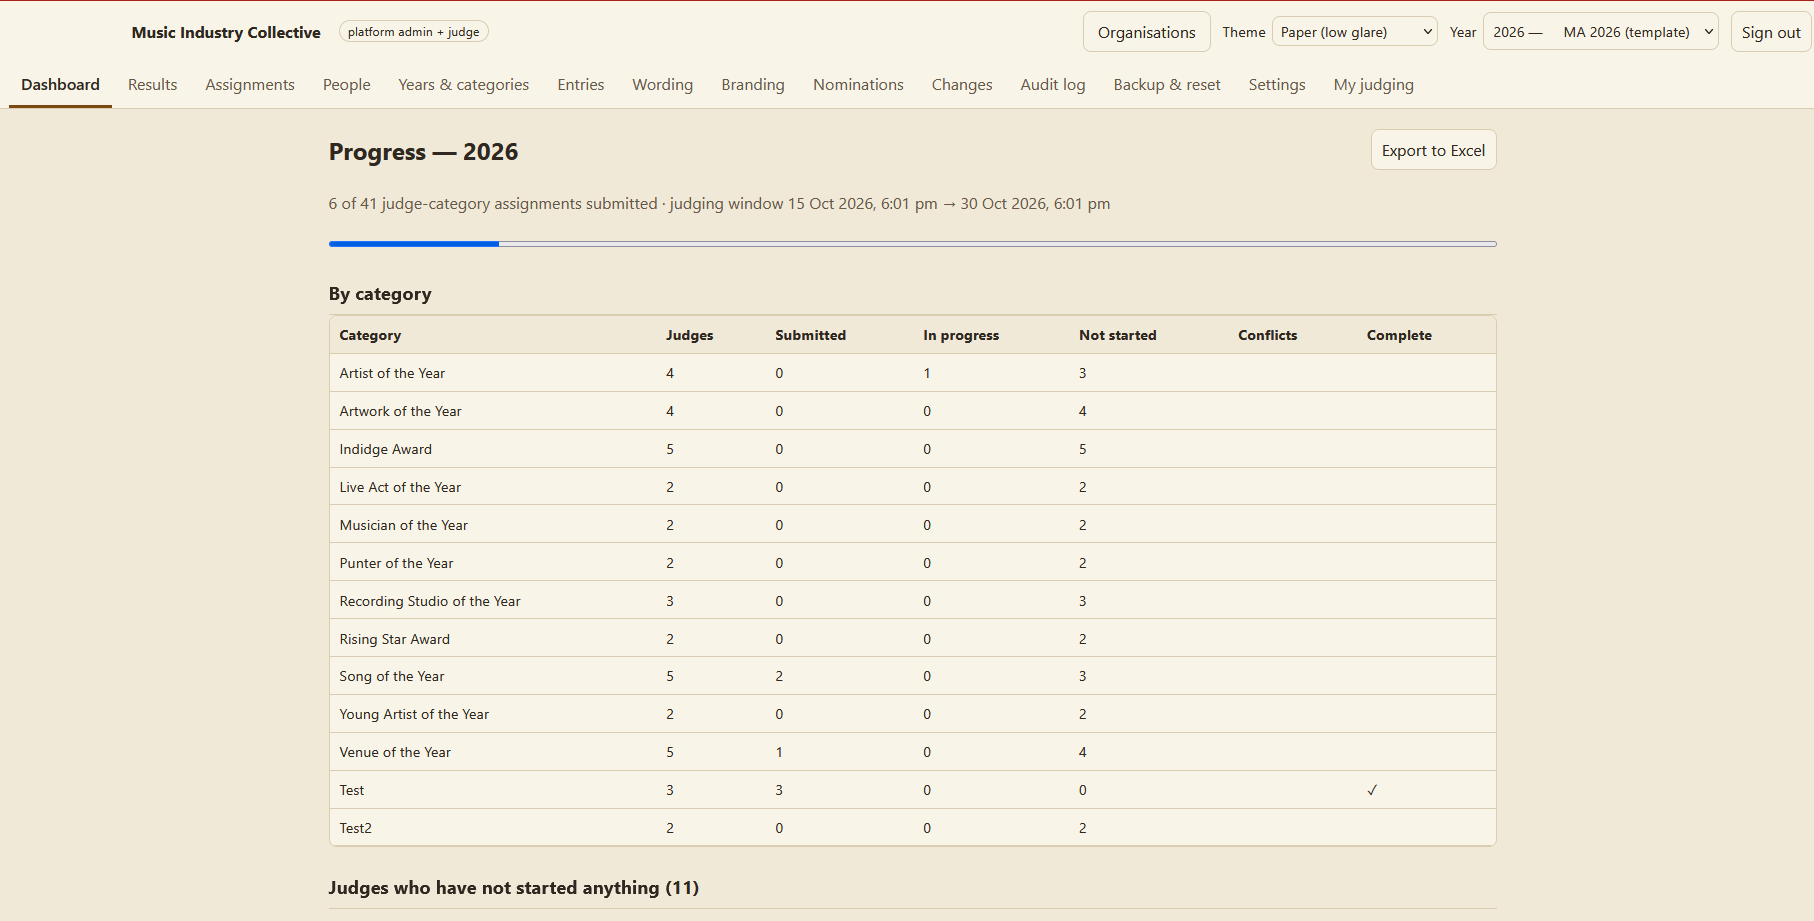
Task: Select the Artwork of the Year row
Action: pos(912,411)
